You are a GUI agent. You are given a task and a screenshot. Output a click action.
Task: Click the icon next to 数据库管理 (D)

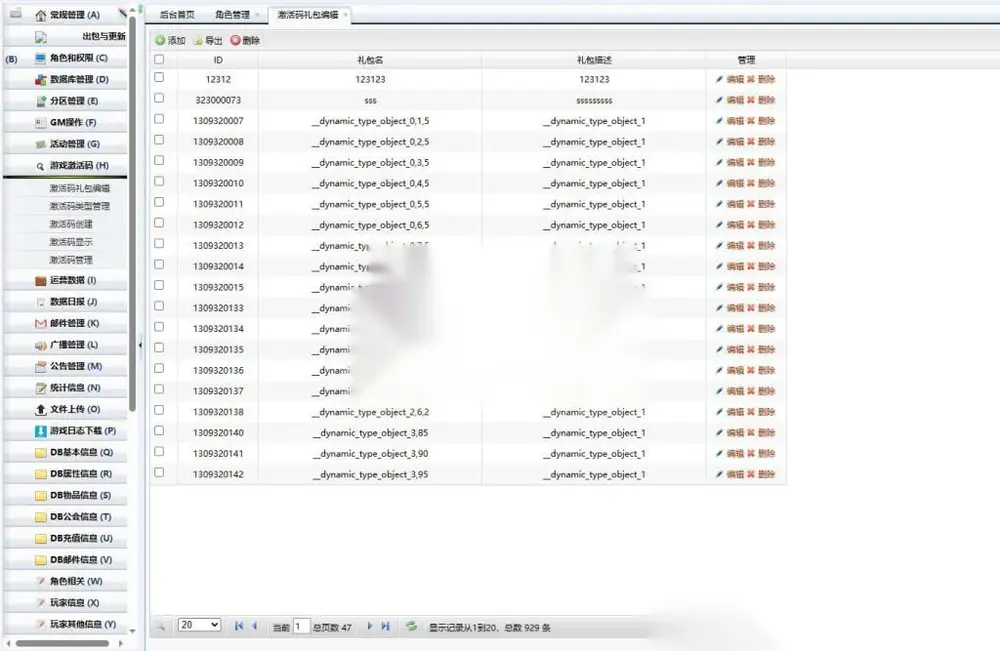coord(41,80)
